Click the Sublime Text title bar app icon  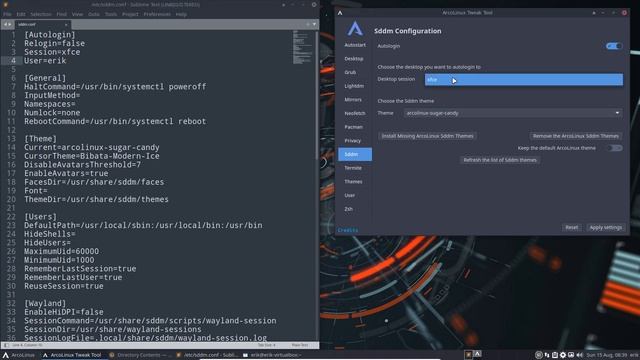tap(5, 4)
